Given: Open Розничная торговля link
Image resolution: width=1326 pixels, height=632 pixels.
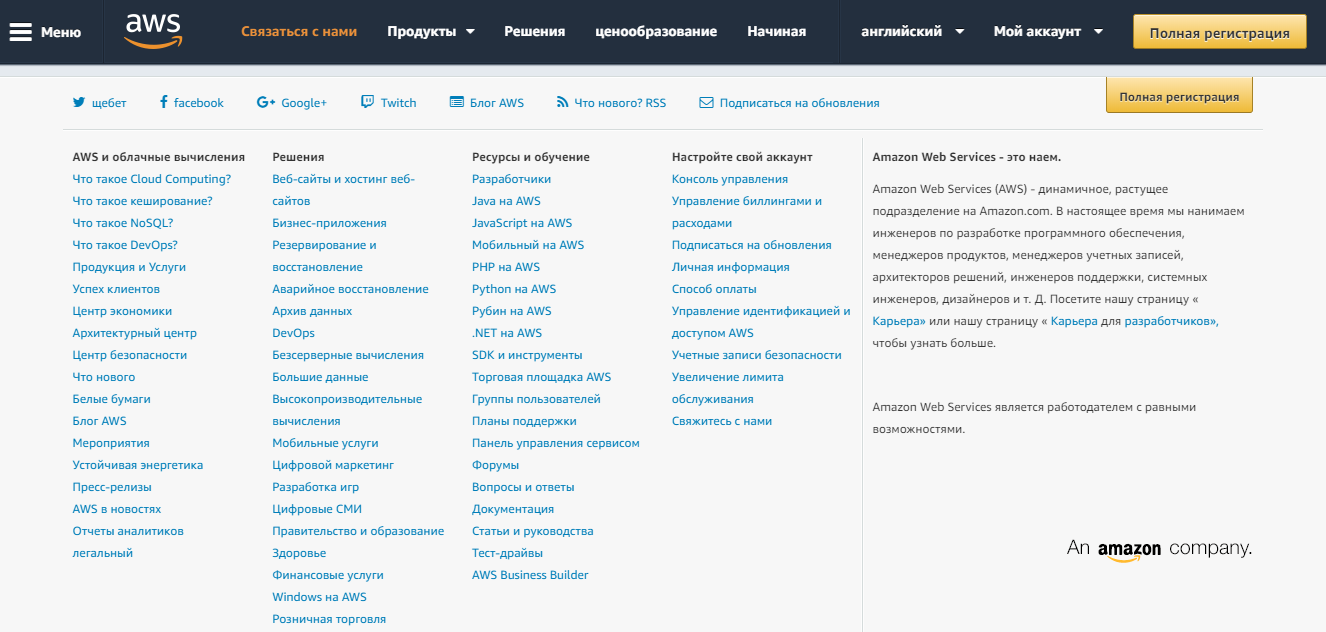Looking at the screenshot, I should coord(329,619).
